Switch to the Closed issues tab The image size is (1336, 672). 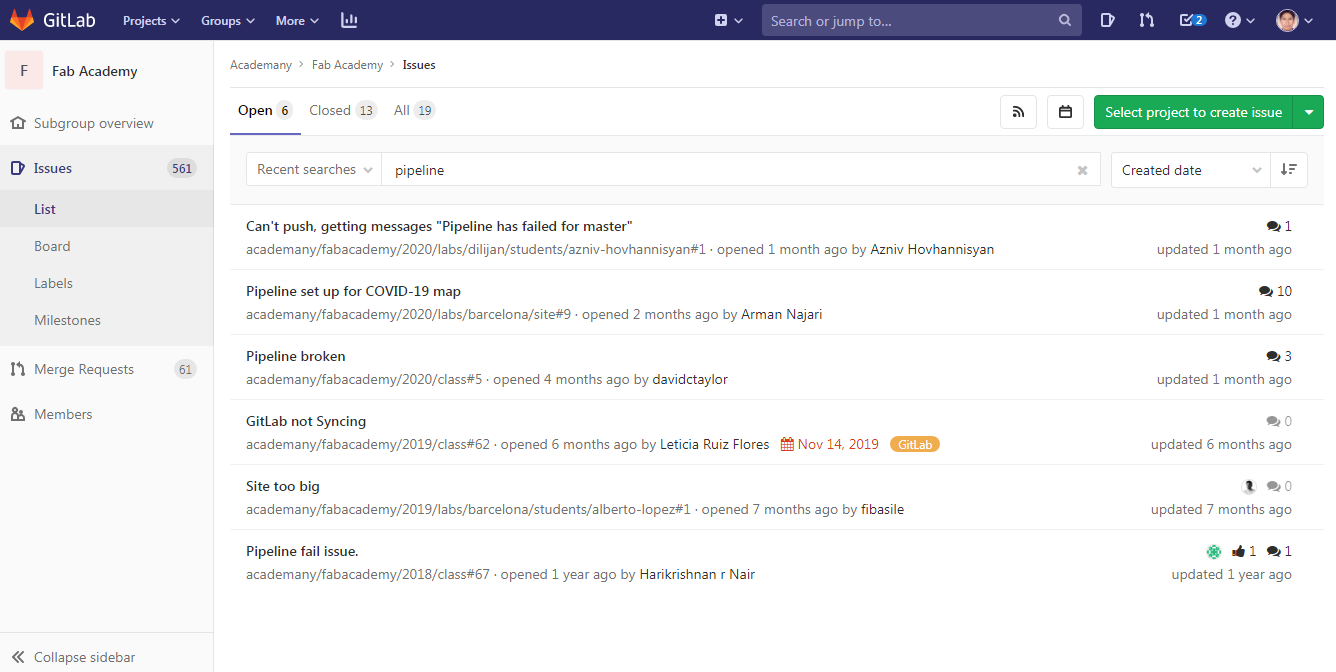tap(342, 110)
